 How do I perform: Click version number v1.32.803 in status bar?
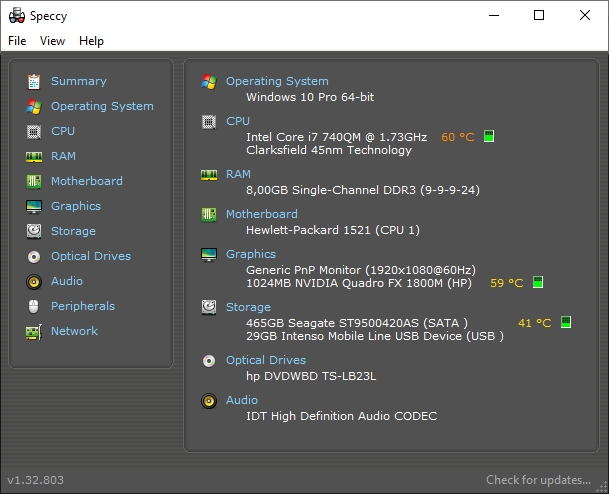(35, 480)
